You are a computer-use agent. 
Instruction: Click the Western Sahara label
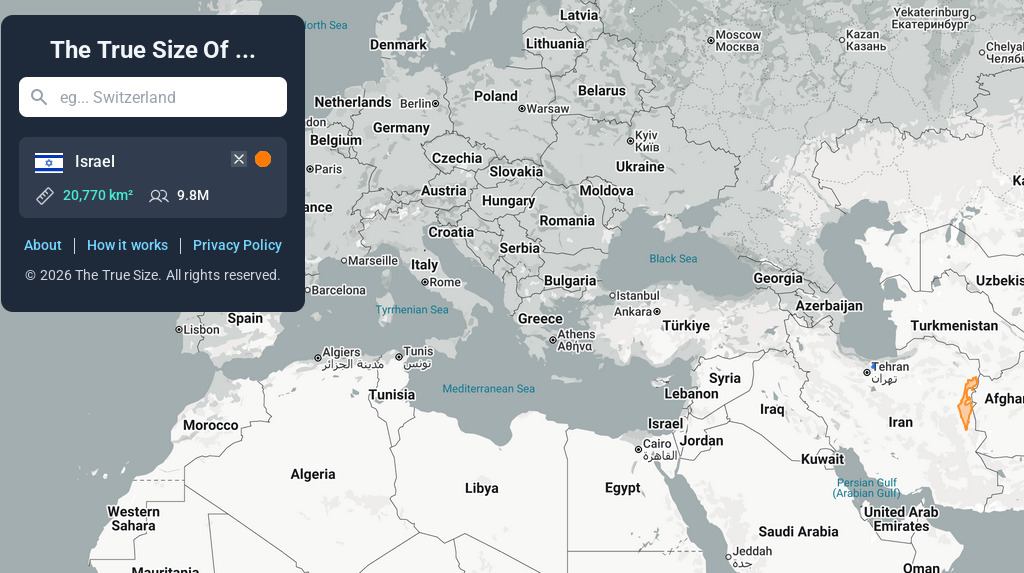(133, 519)
